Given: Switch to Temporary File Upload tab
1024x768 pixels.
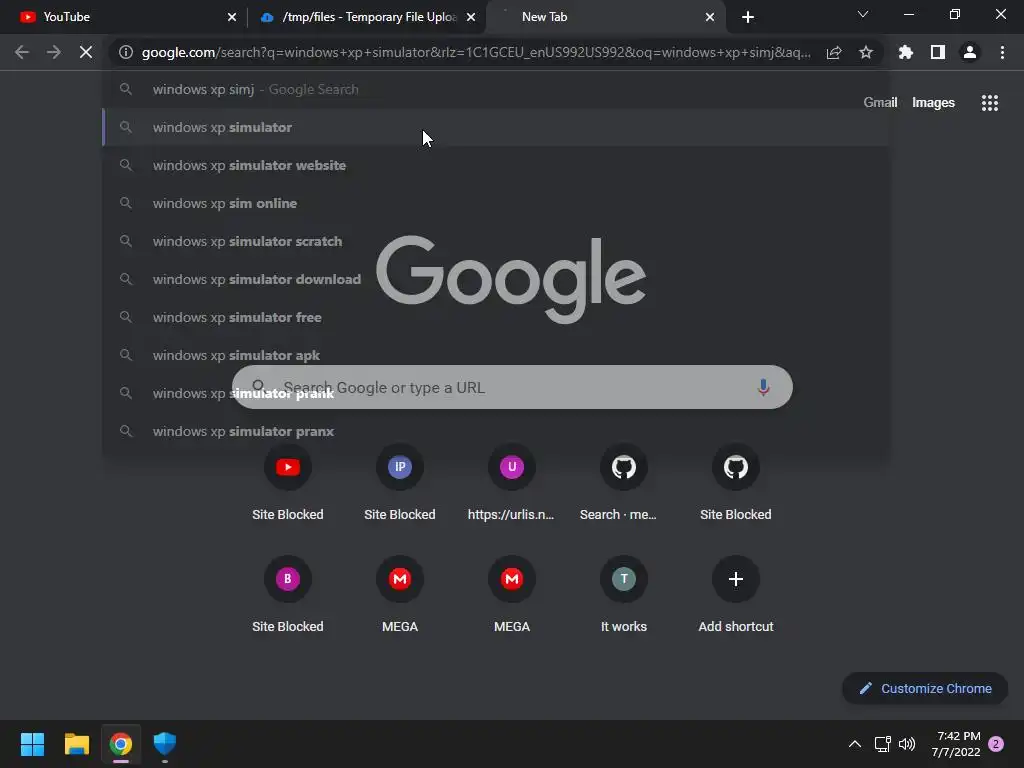Looking at the screenshot, I should point(368,17).
